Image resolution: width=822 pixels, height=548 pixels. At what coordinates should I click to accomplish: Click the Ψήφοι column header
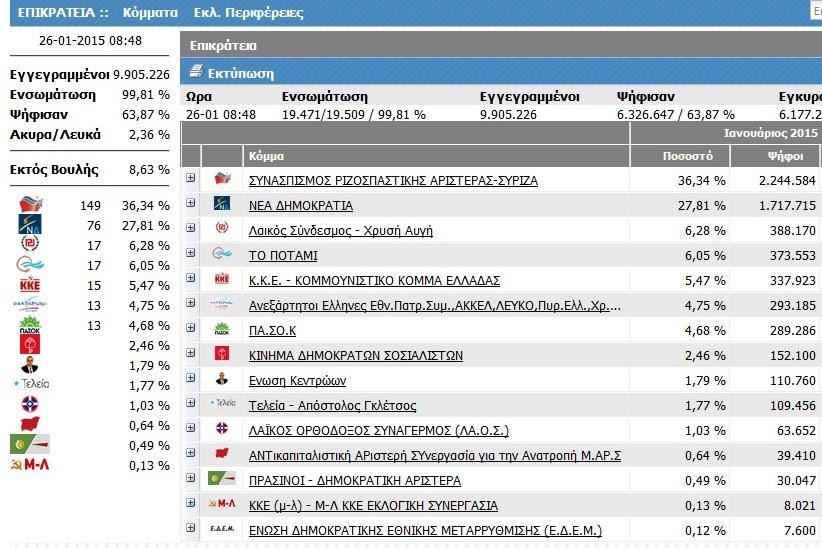777,156
